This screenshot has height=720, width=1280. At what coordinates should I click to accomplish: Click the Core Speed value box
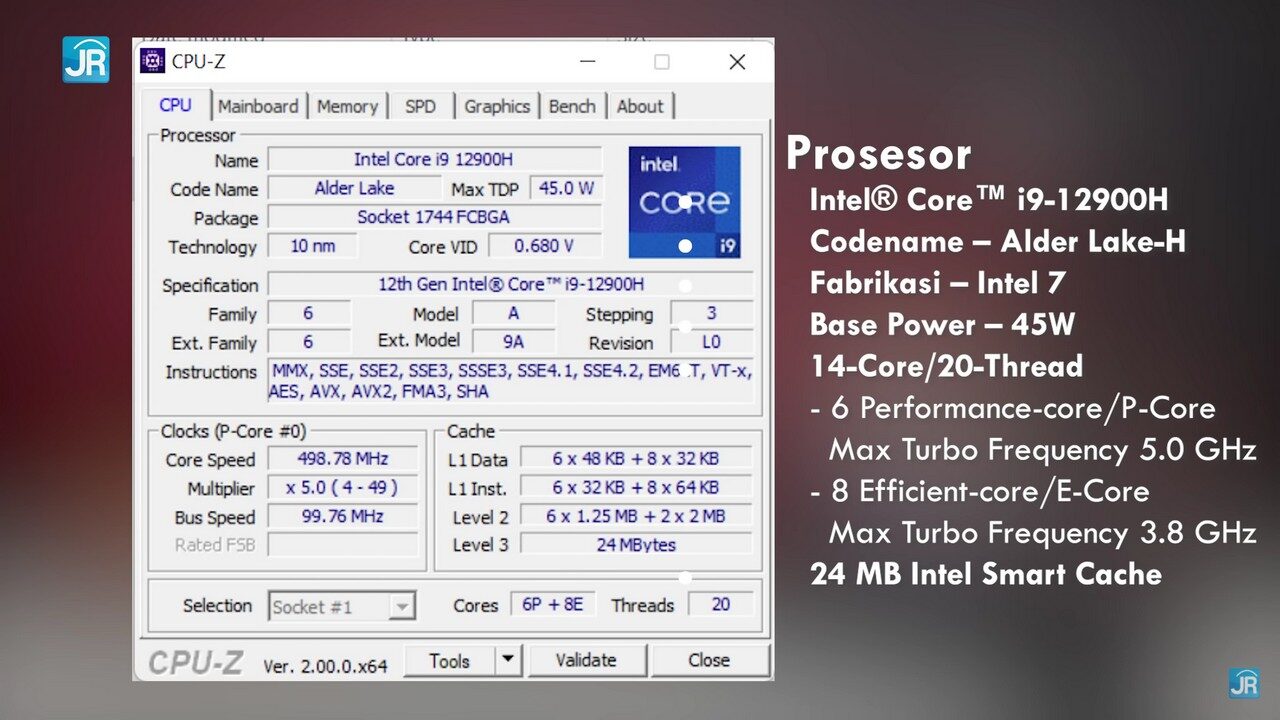click(x=341, y=460)
